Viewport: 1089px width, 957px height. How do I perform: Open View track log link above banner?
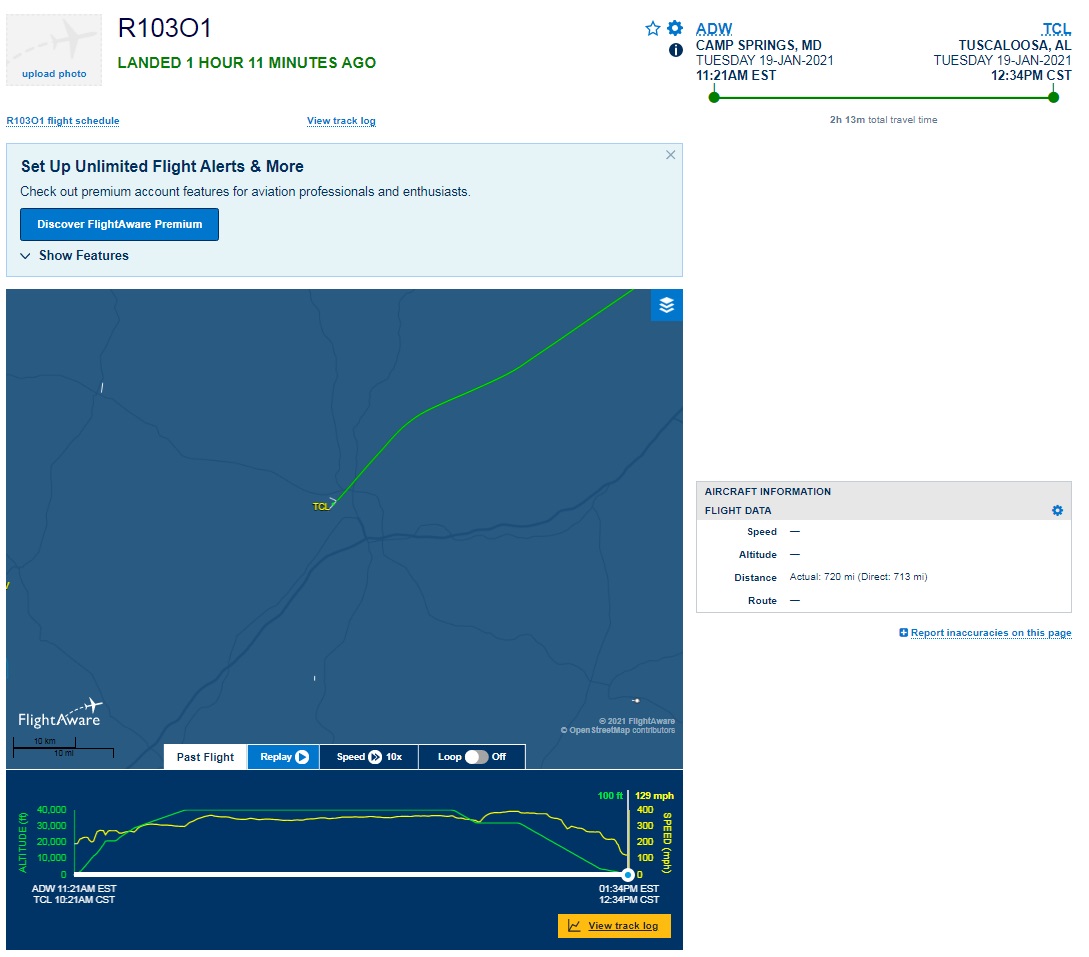tap(341, 121)
